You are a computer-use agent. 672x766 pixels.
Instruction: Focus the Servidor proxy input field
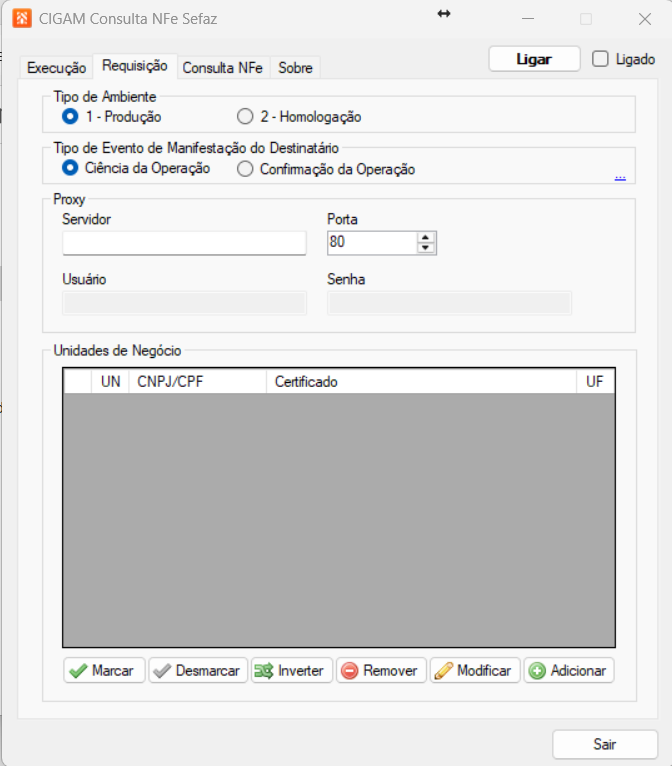pyautogui.click(x=184, y=243)
